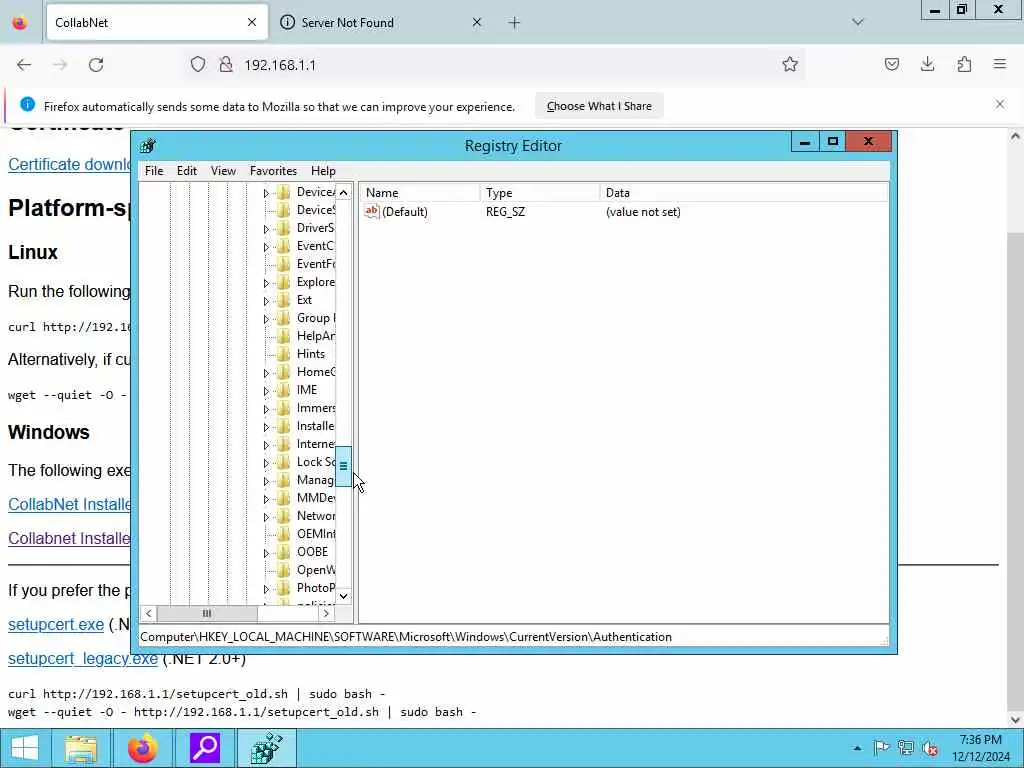Screen dimensions: 1024x768
Task: Expand the DriverS tree key
Action: 266,229
